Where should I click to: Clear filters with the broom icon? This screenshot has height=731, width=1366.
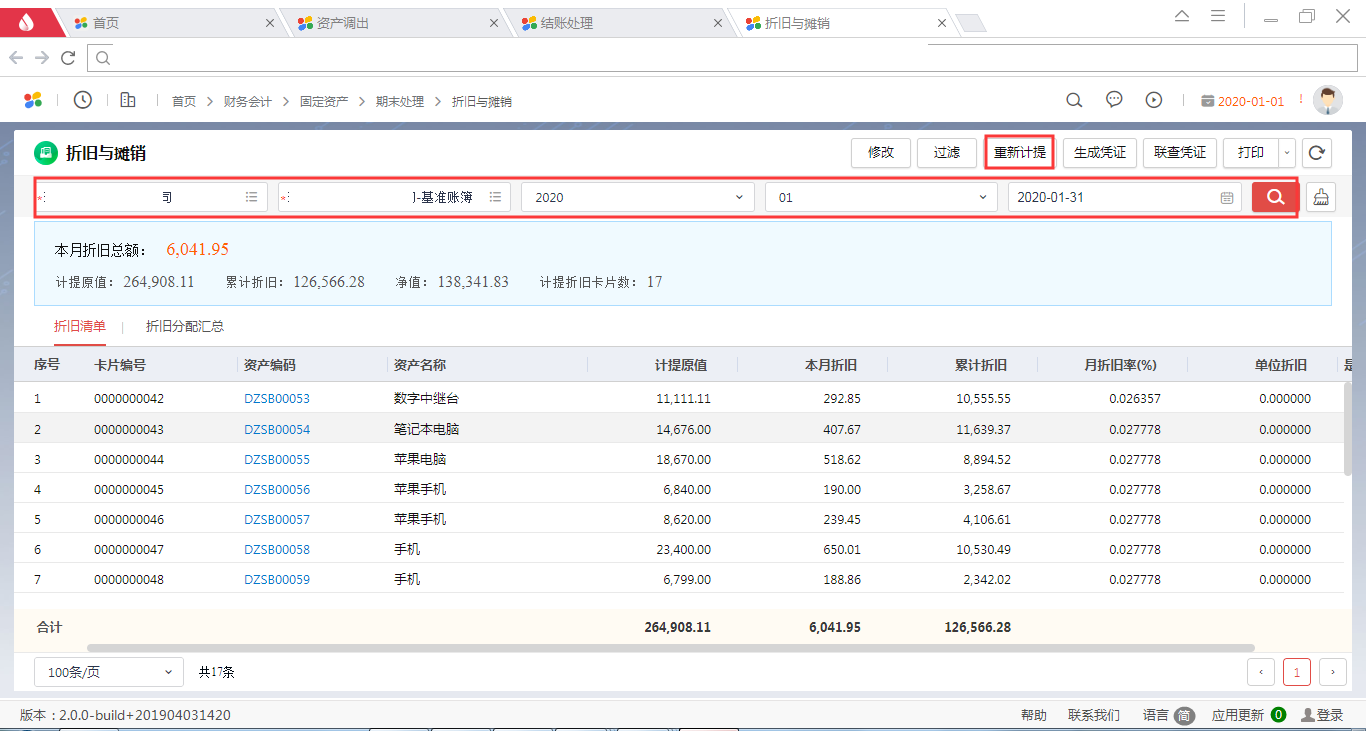1321,197
